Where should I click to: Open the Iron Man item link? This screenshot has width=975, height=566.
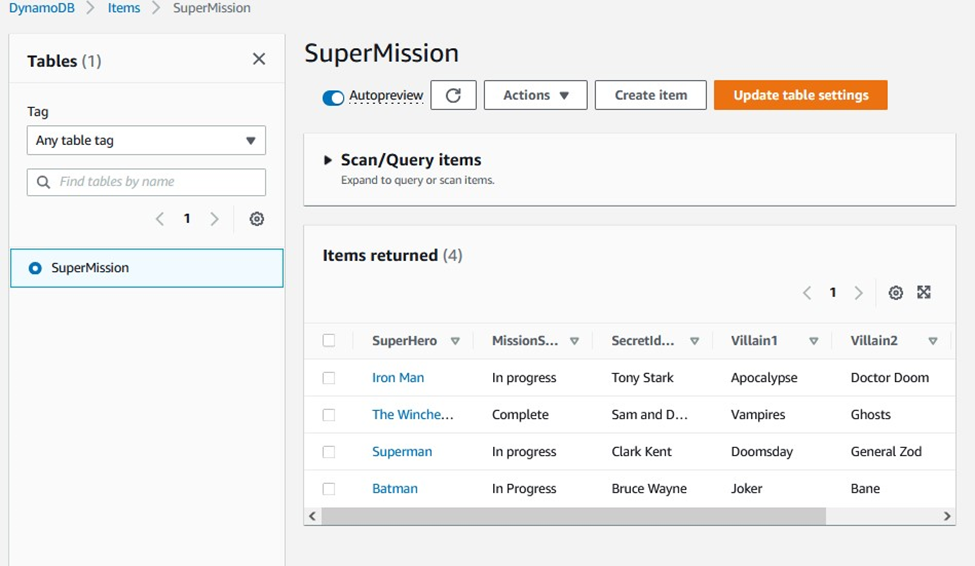[398, 378]
